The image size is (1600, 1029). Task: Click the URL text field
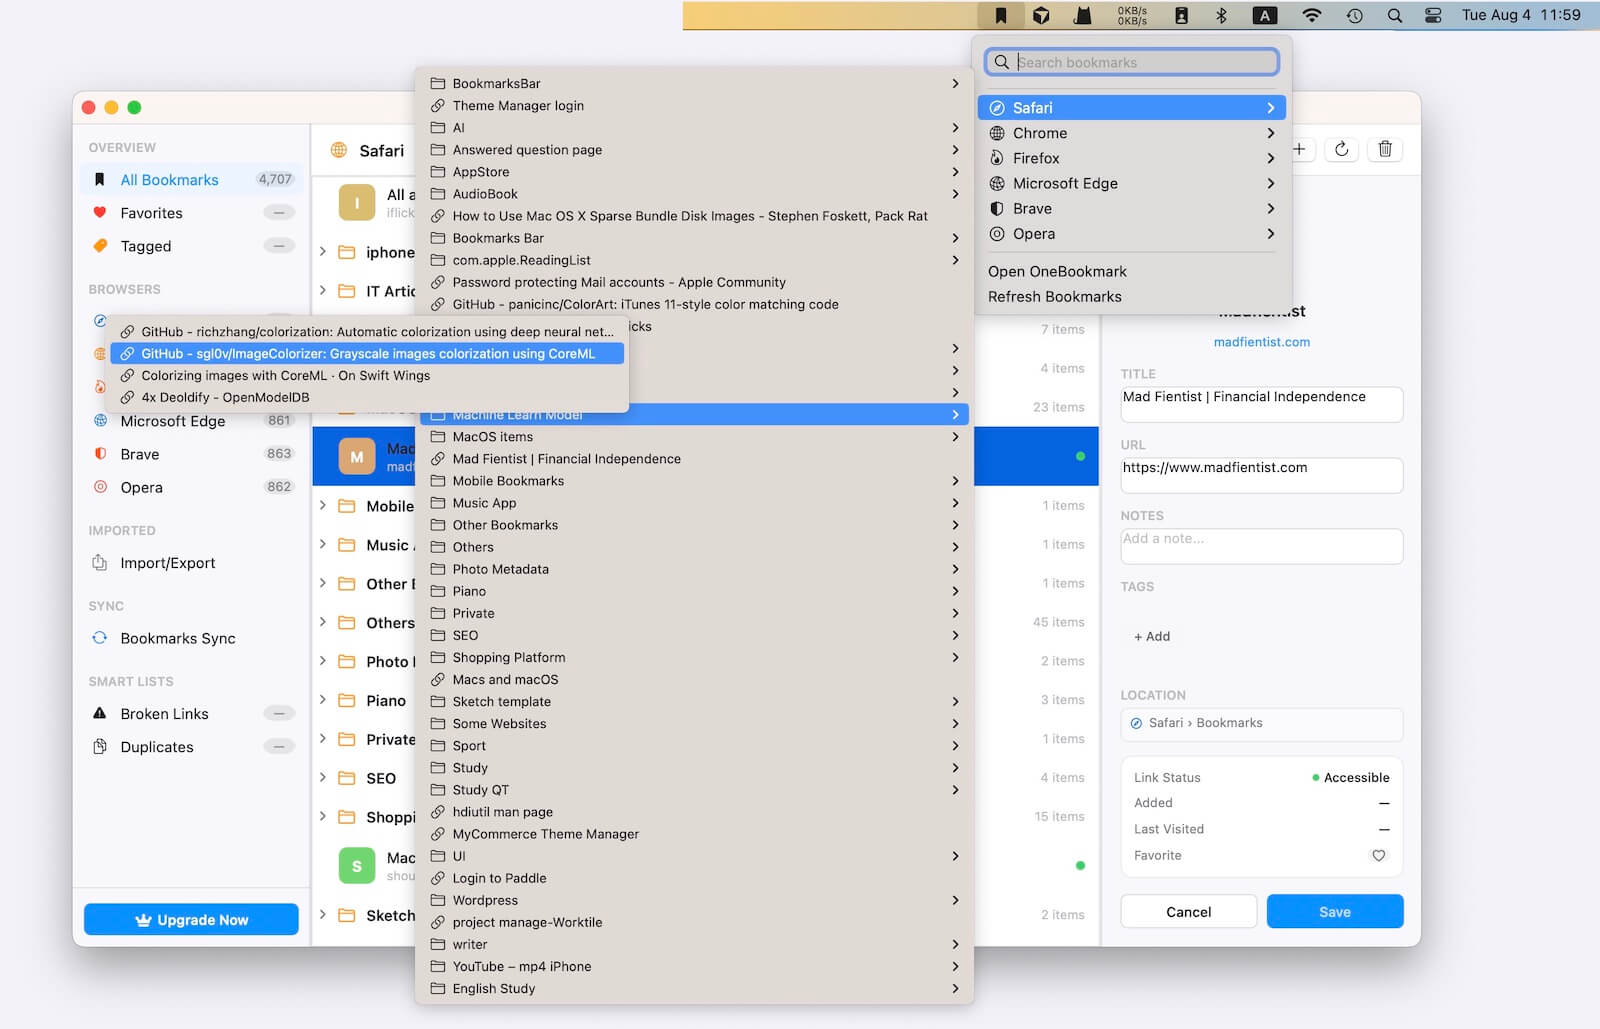(x=1261, y=475)
